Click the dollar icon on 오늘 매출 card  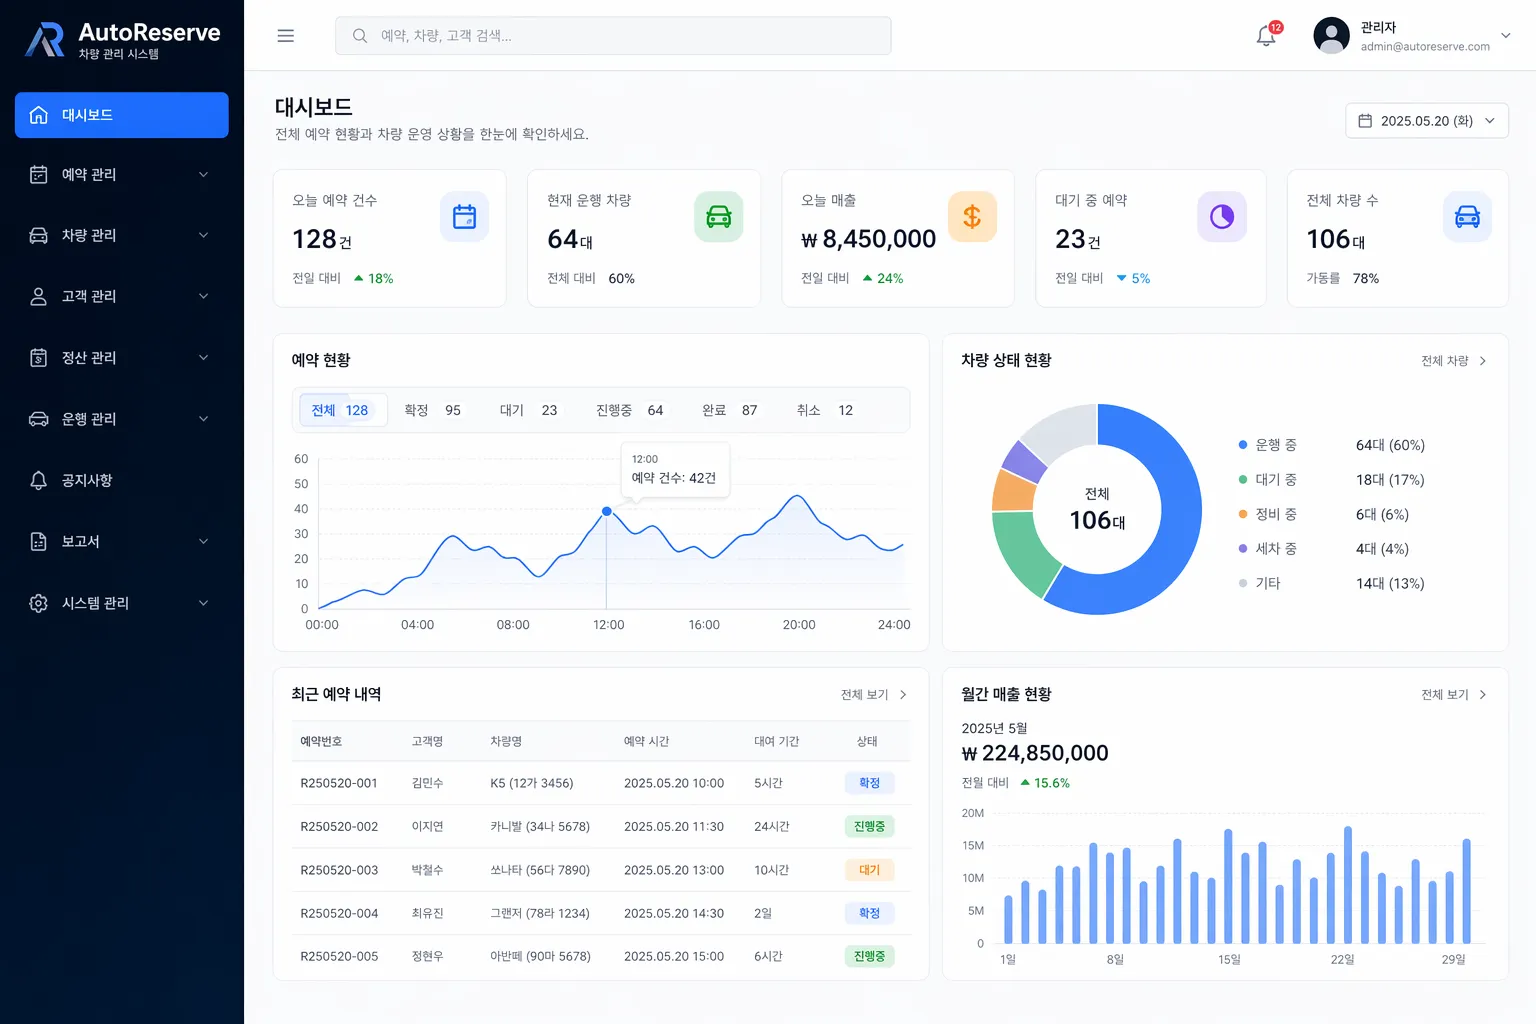(x=972, y=216)
